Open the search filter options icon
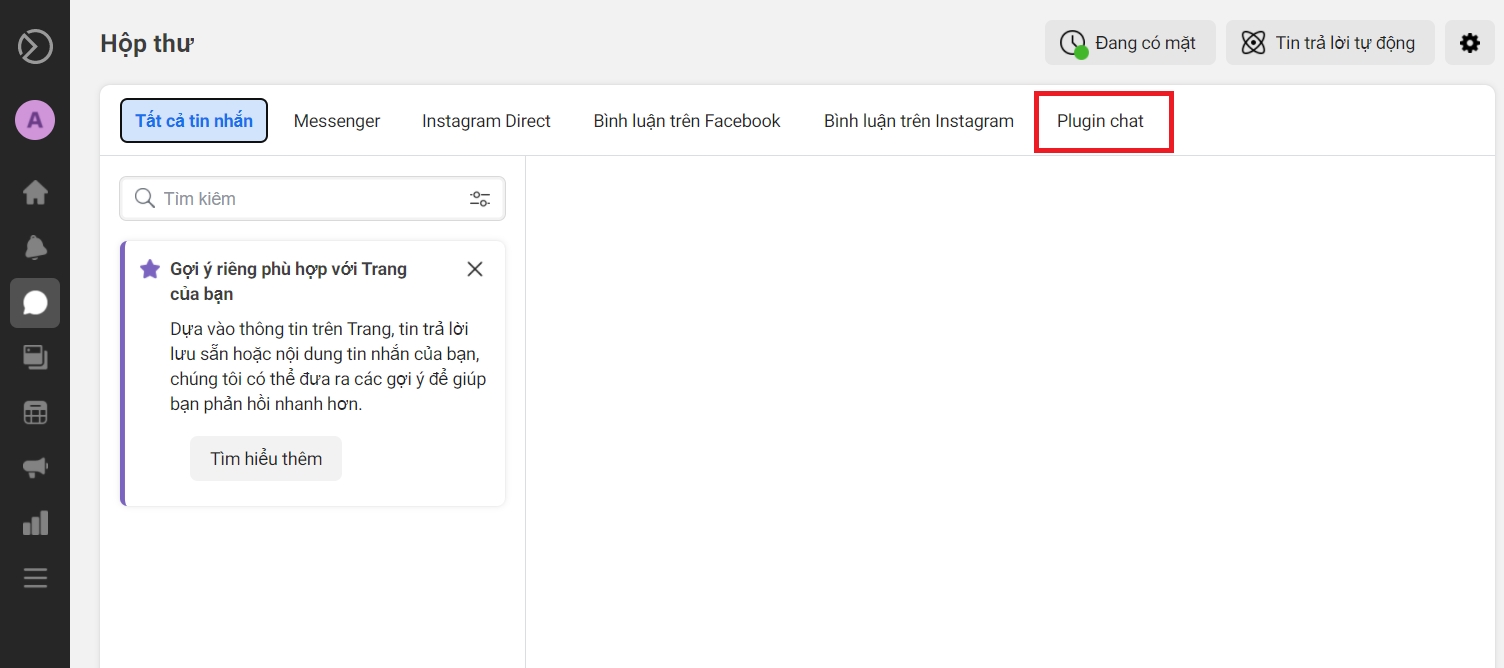The width and height of the screenshot is (1504, 668). coord(480,199)
